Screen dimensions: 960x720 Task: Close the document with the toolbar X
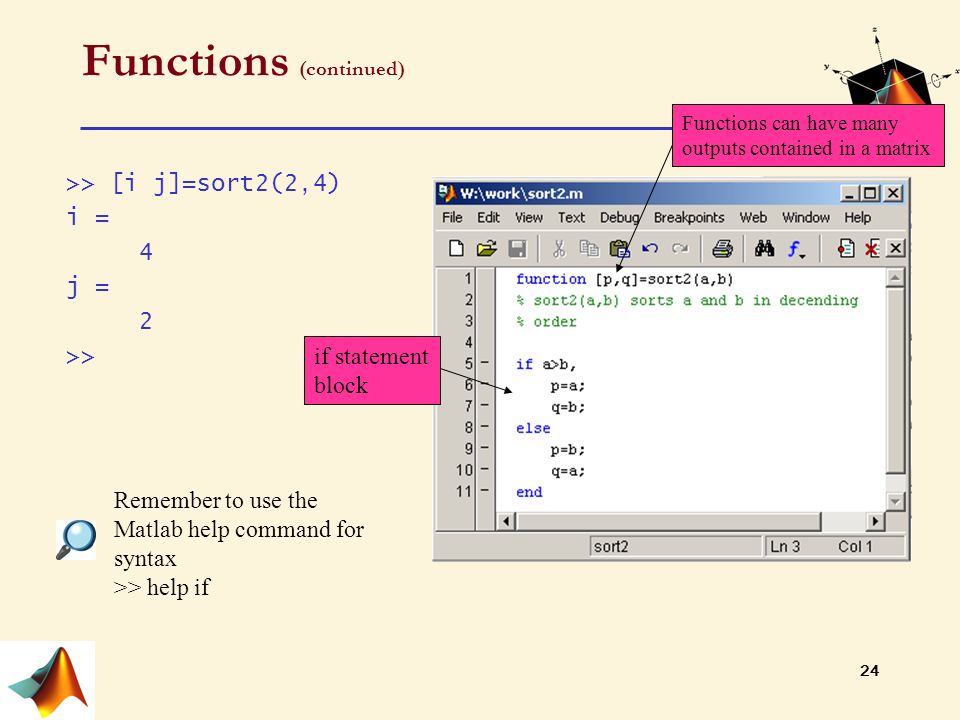pyautogui.click(x=895, y=249)
